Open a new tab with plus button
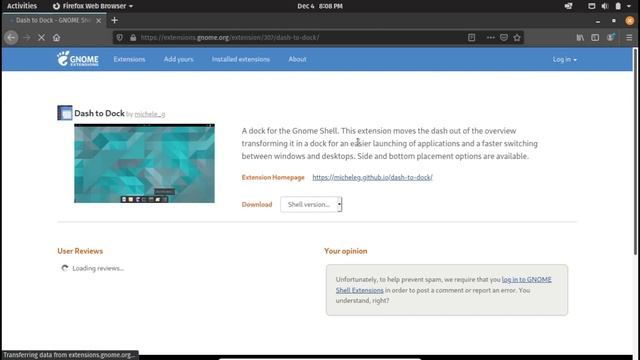The width and height of the screenshot is (640, 360). [115, 20]
